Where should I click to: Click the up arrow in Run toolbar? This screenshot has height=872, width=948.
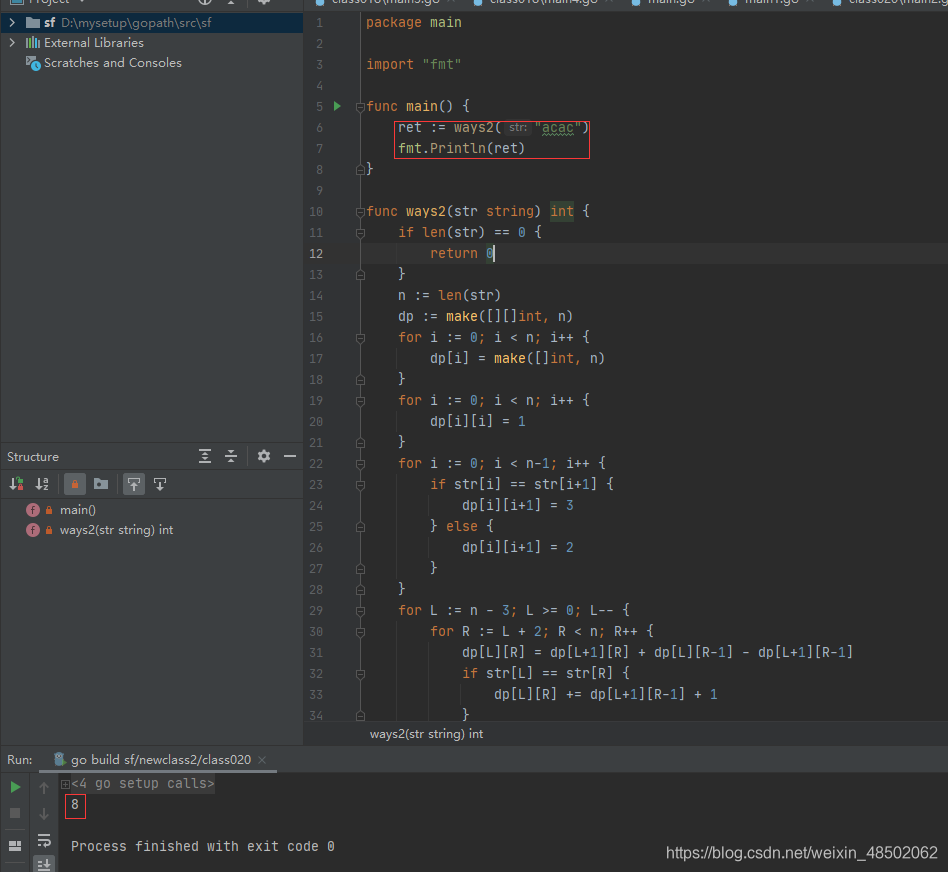pos(44,787)
